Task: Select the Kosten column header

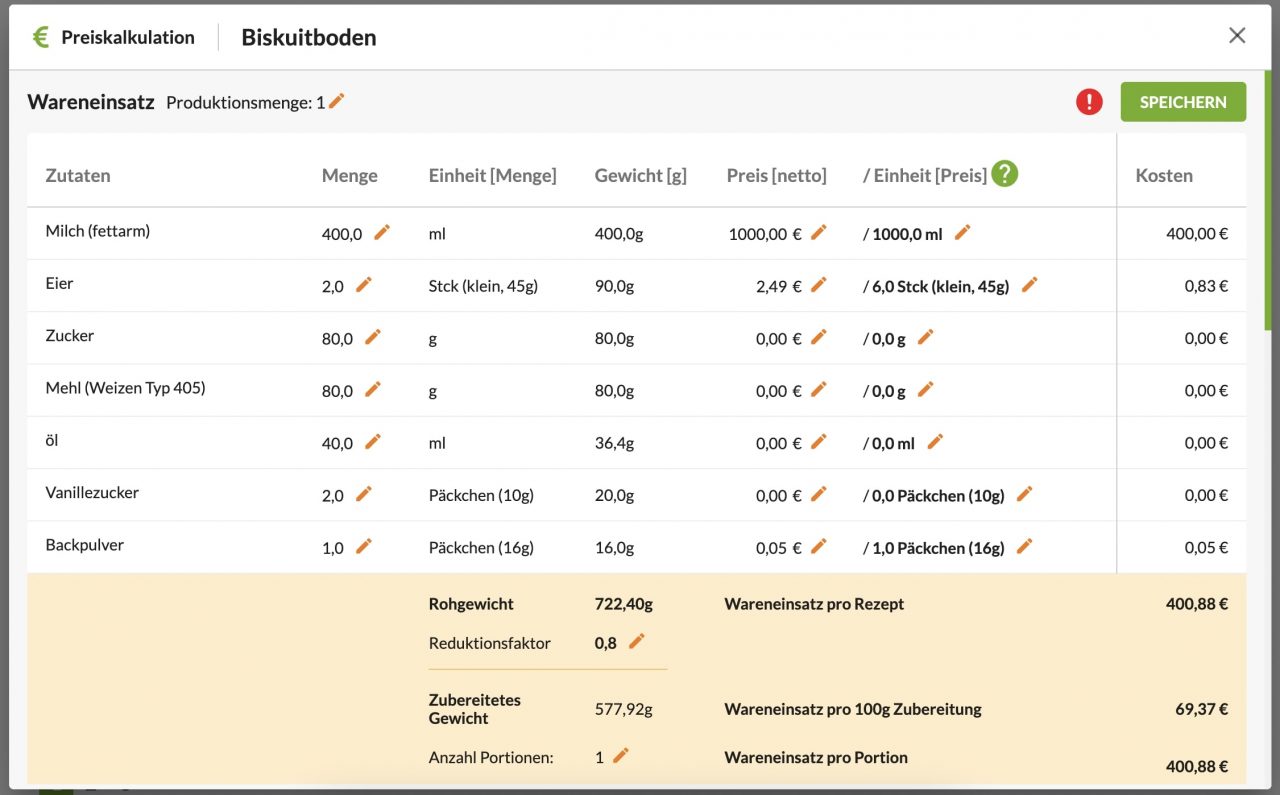Action: pyautogui.click(x=1164, y=175)
